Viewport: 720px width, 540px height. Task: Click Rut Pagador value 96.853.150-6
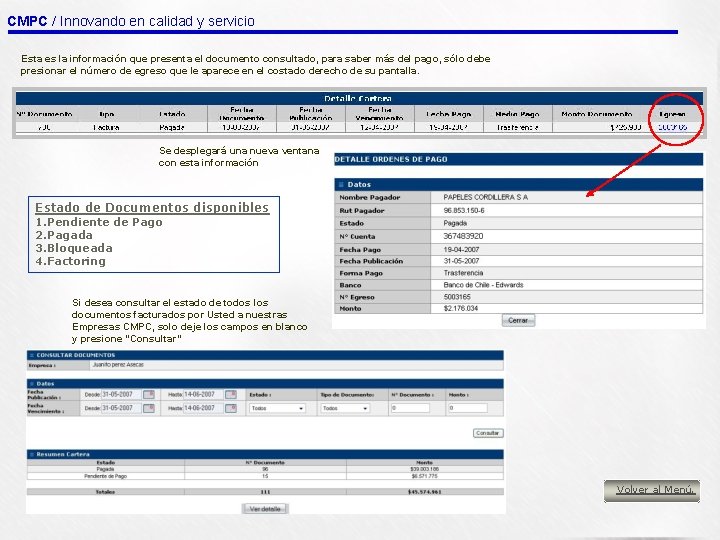(464, 211)
